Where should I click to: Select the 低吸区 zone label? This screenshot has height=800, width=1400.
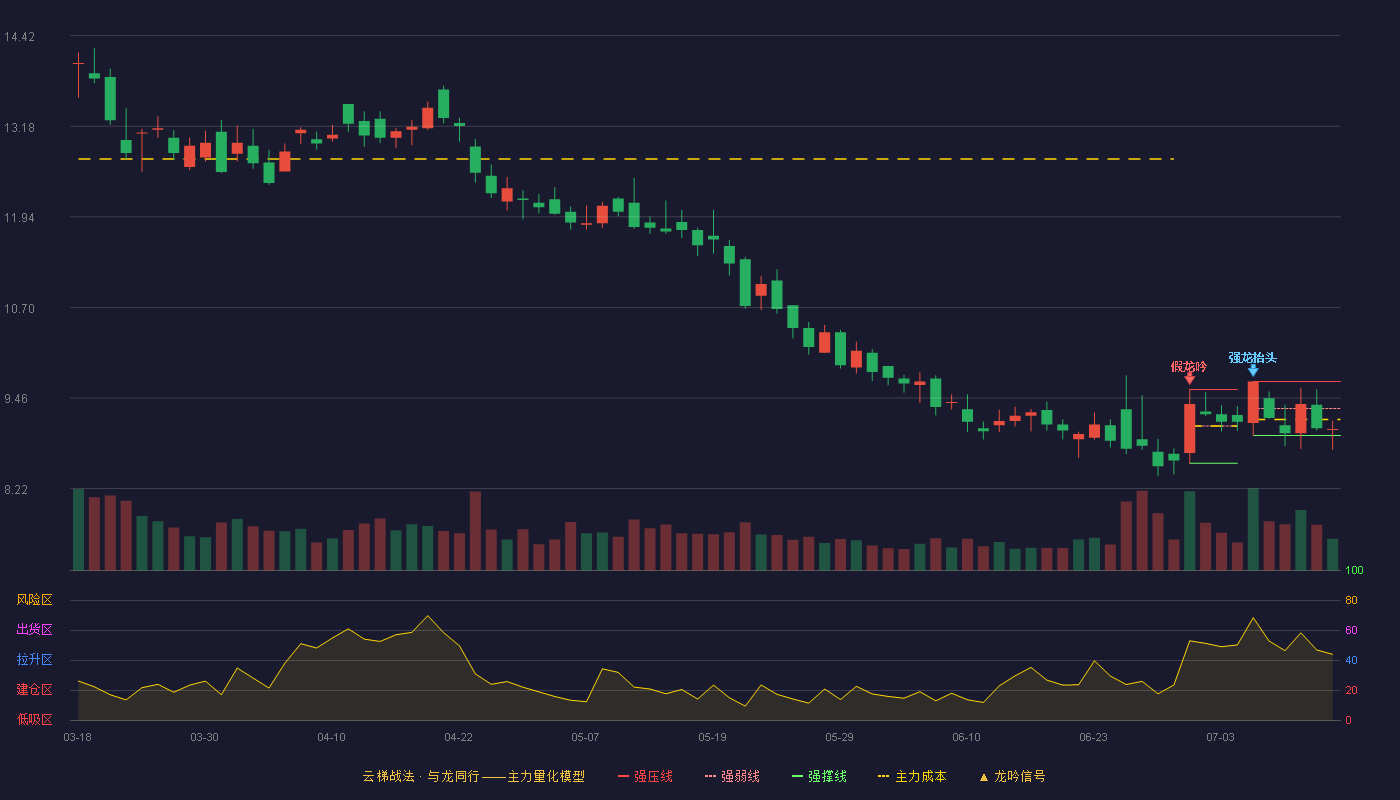(34, 720)
